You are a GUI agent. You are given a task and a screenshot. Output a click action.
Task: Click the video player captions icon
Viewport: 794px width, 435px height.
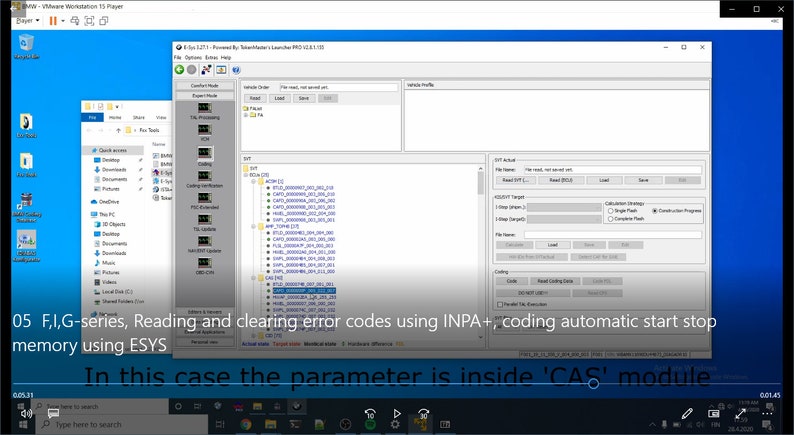tap(53, 413)
